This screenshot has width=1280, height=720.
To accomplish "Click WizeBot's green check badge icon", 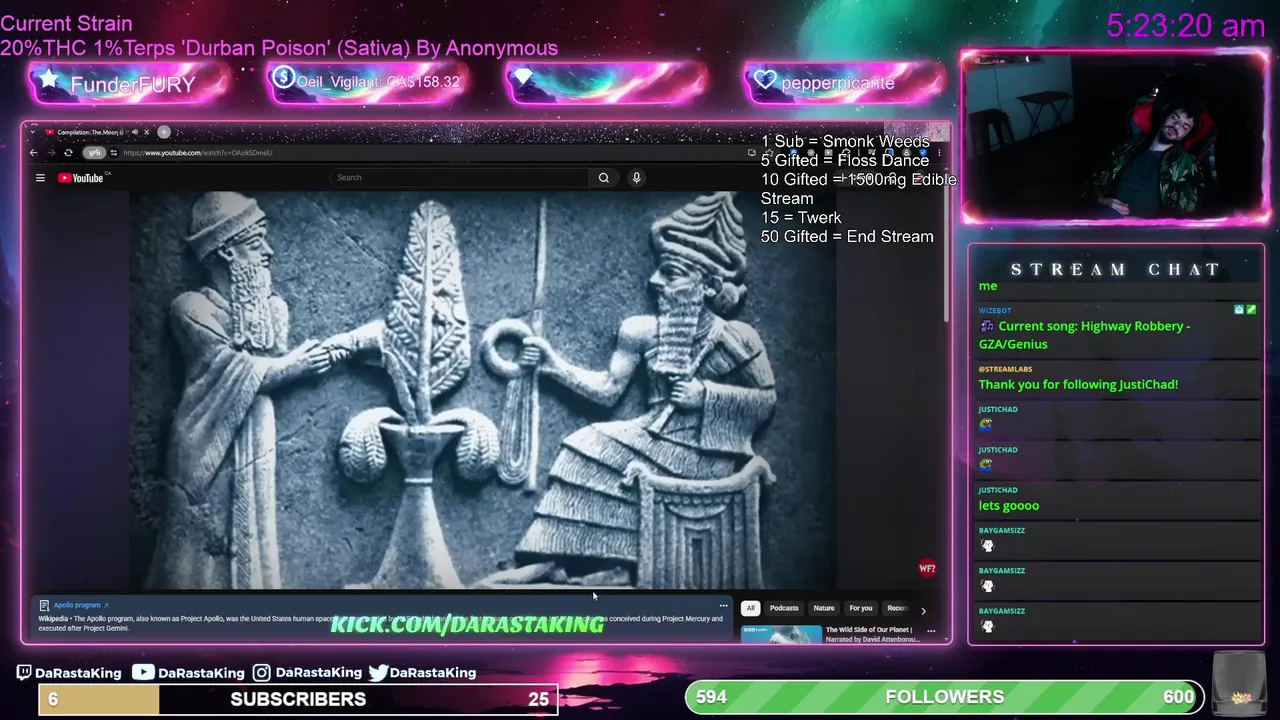I will (1251, 310).
